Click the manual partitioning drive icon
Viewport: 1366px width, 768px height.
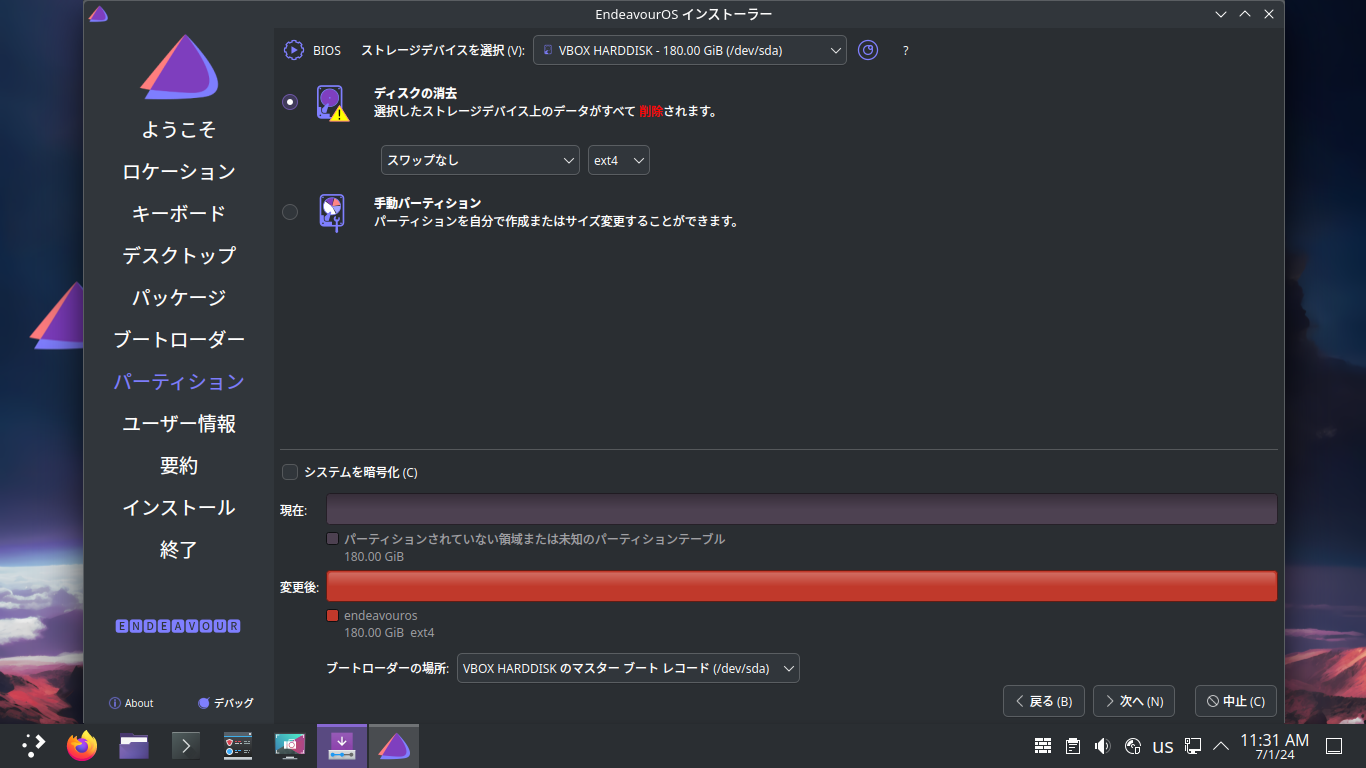tap(332, 212)
